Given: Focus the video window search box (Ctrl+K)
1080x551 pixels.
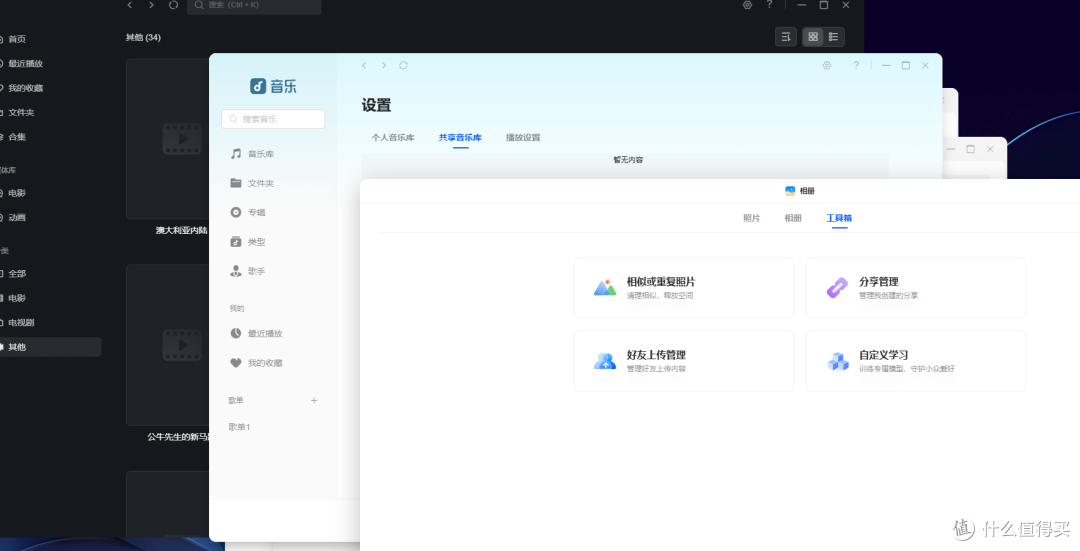Looking at the screenshot, I should [x=254, y=6].
